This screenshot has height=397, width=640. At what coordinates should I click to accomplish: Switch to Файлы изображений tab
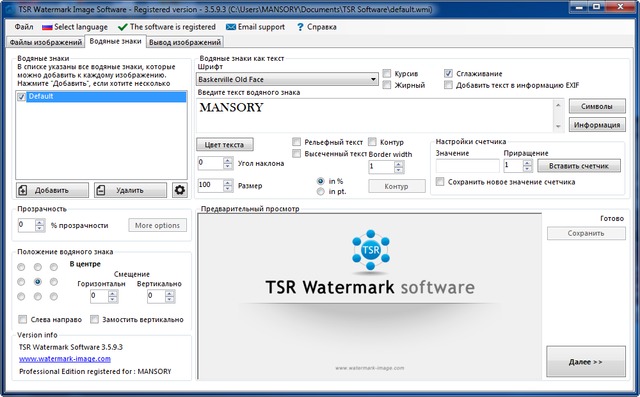click(x=45, y=42)
